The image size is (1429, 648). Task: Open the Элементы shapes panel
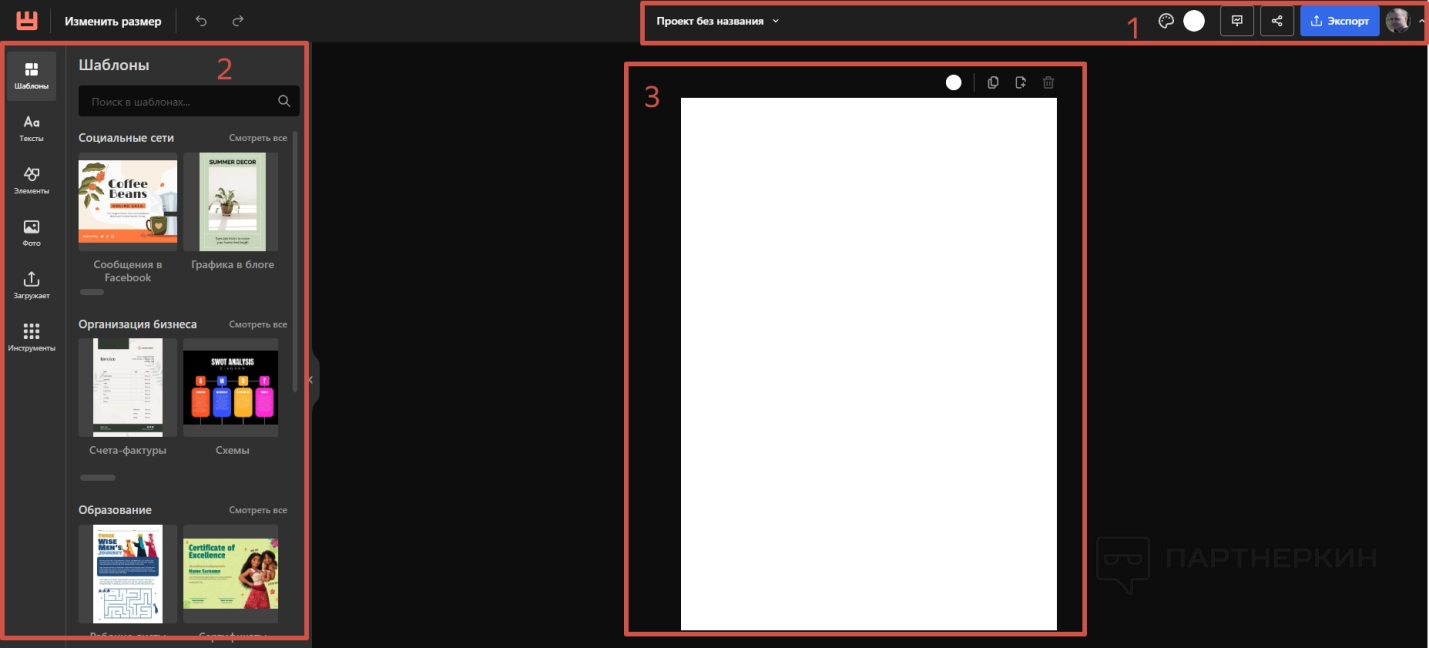pos(31,180)
